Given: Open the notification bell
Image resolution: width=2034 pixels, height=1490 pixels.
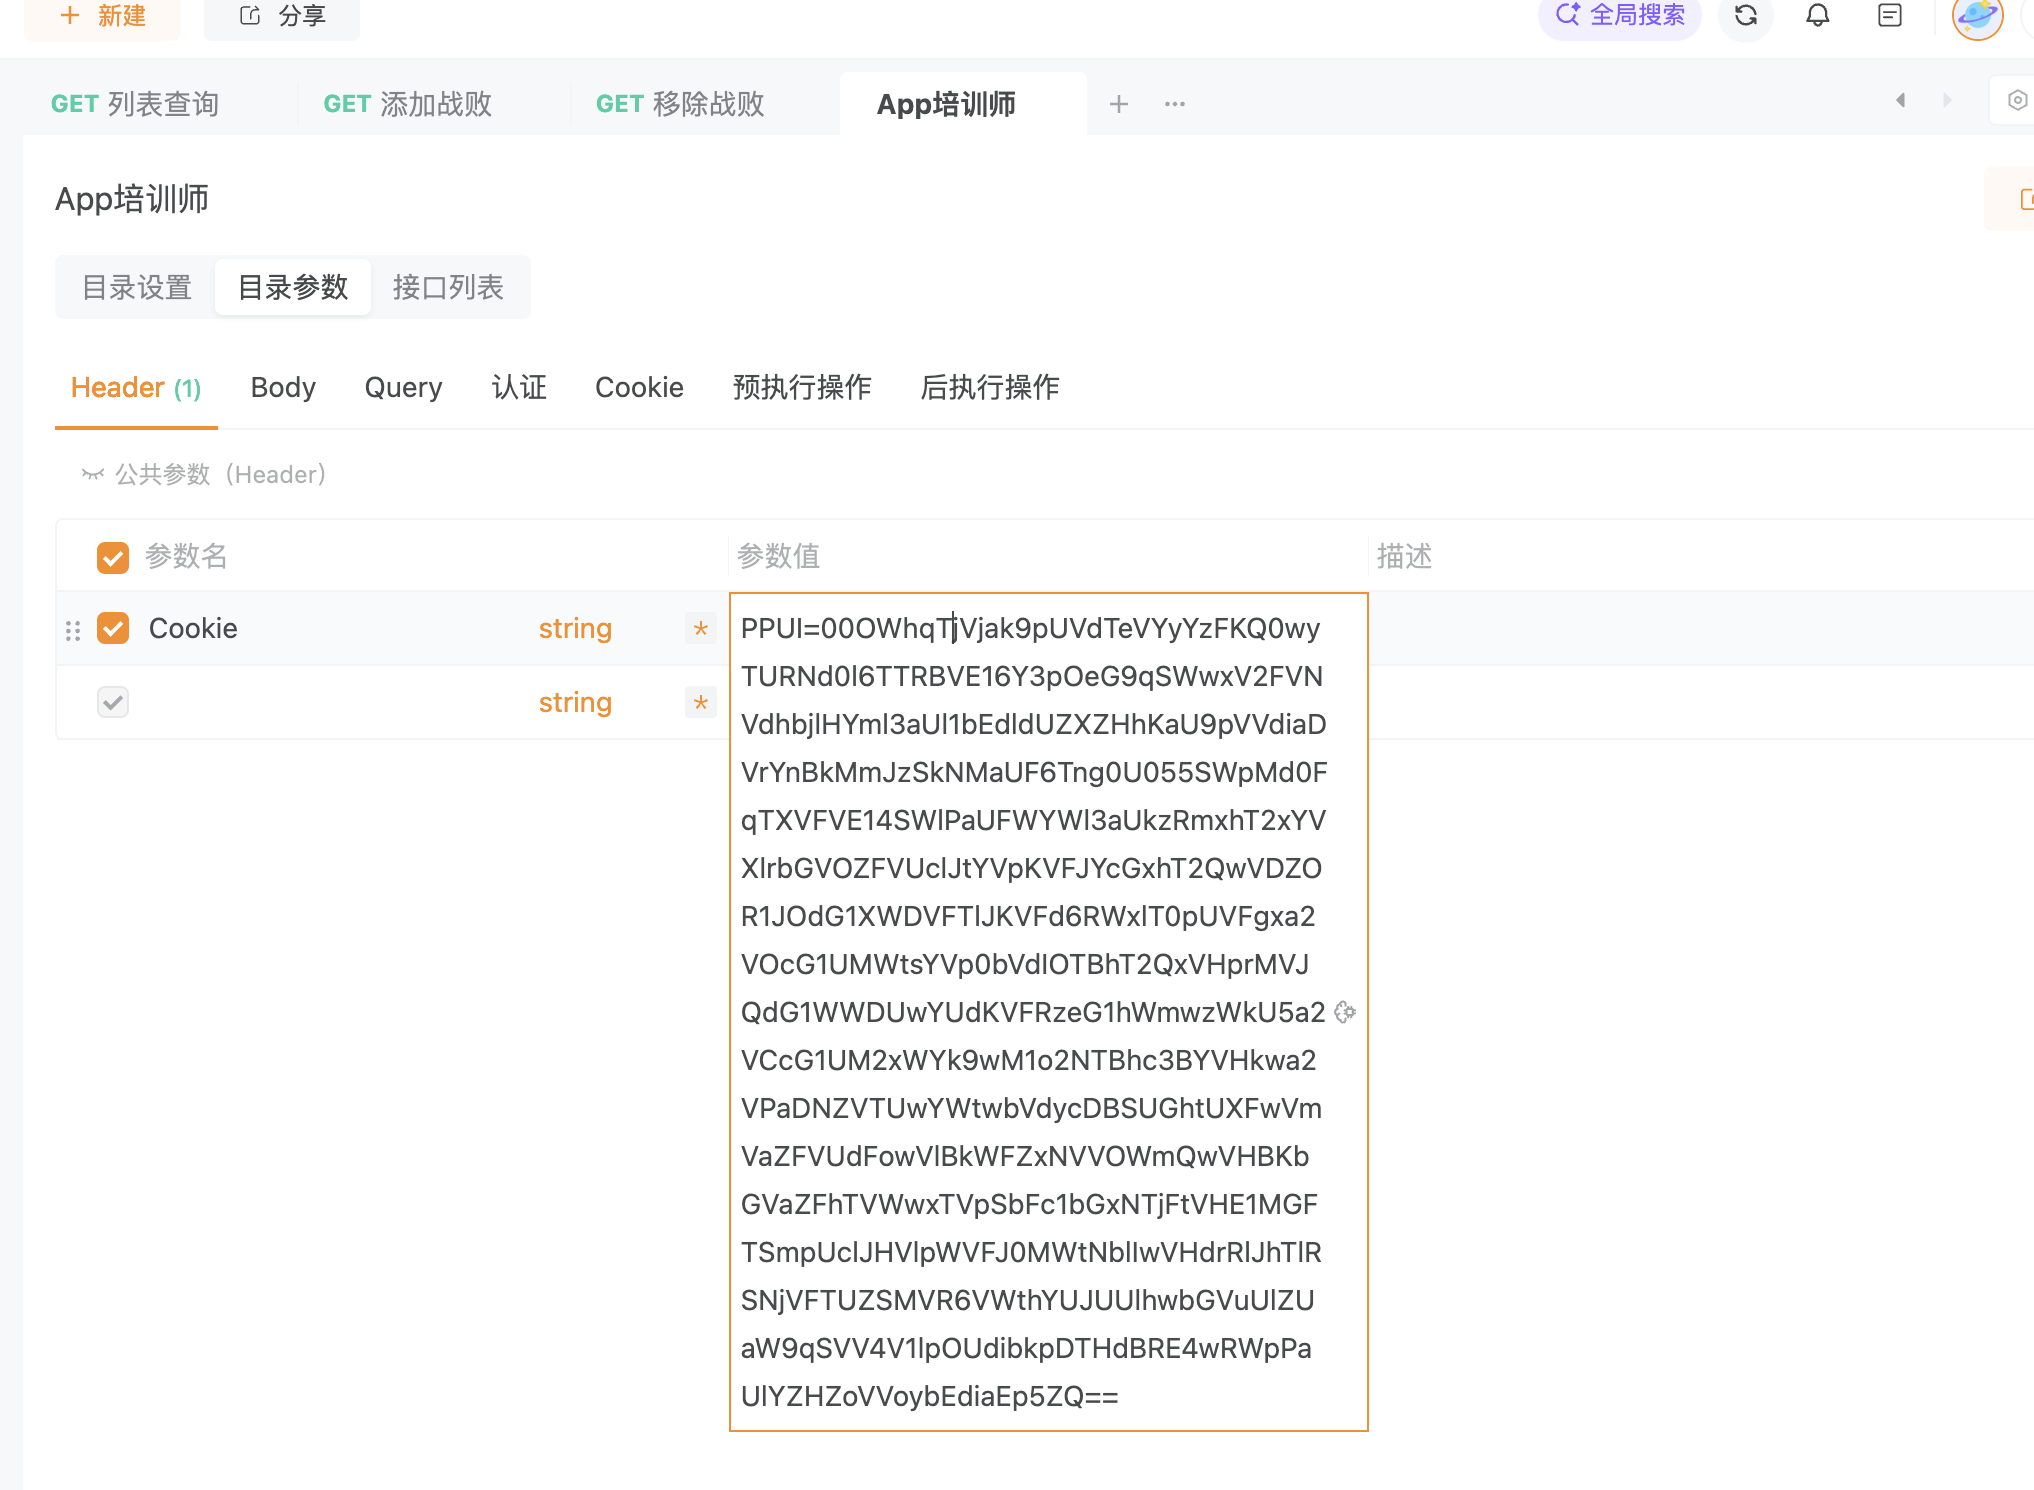Looking at the screenshot, I should coord(1818,16).
